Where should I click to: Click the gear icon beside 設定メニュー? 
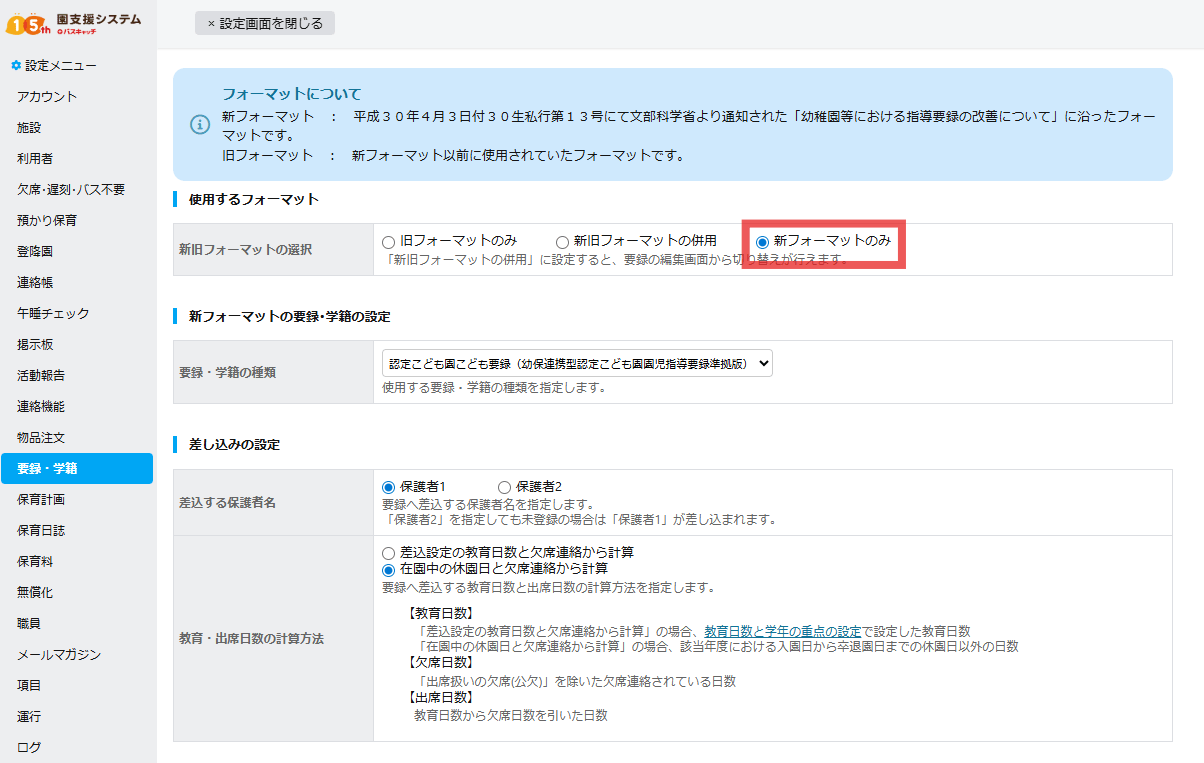(x=15, y=66)
